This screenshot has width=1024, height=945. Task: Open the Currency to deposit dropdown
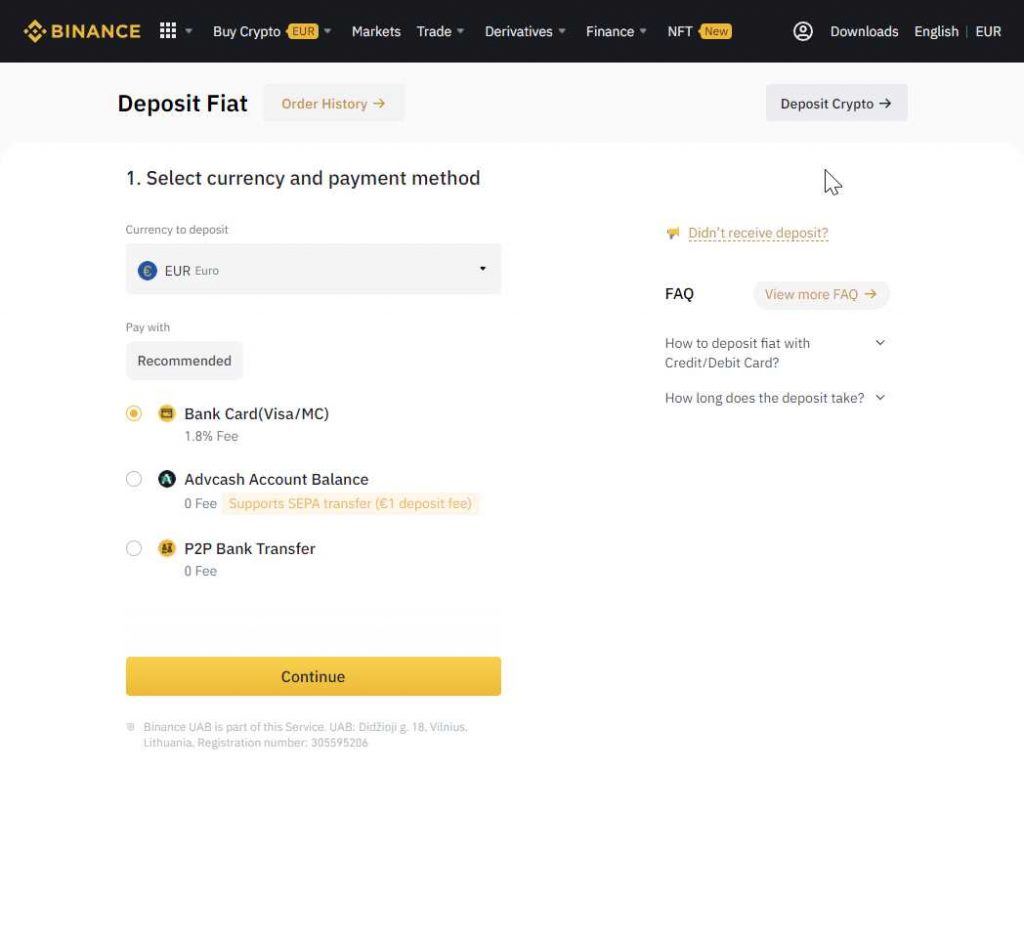tap(313, 269)
